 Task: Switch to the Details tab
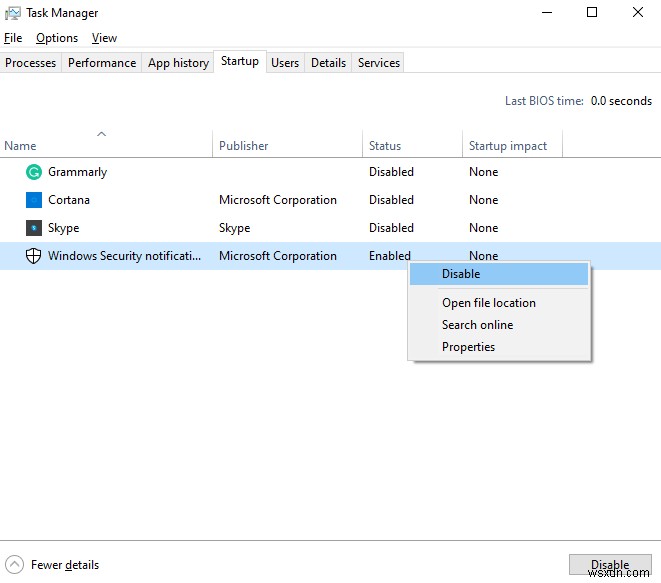coord(328,63)
